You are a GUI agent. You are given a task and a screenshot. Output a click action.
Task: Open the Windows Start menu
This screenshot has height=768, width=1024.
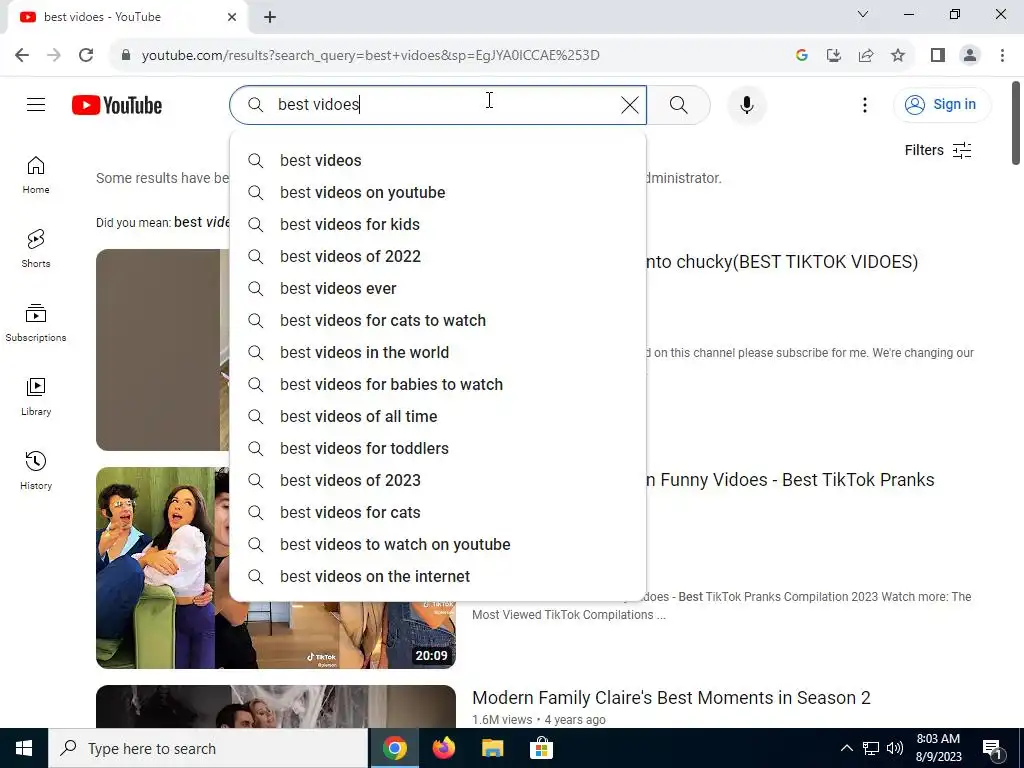[x=24, y=748]
